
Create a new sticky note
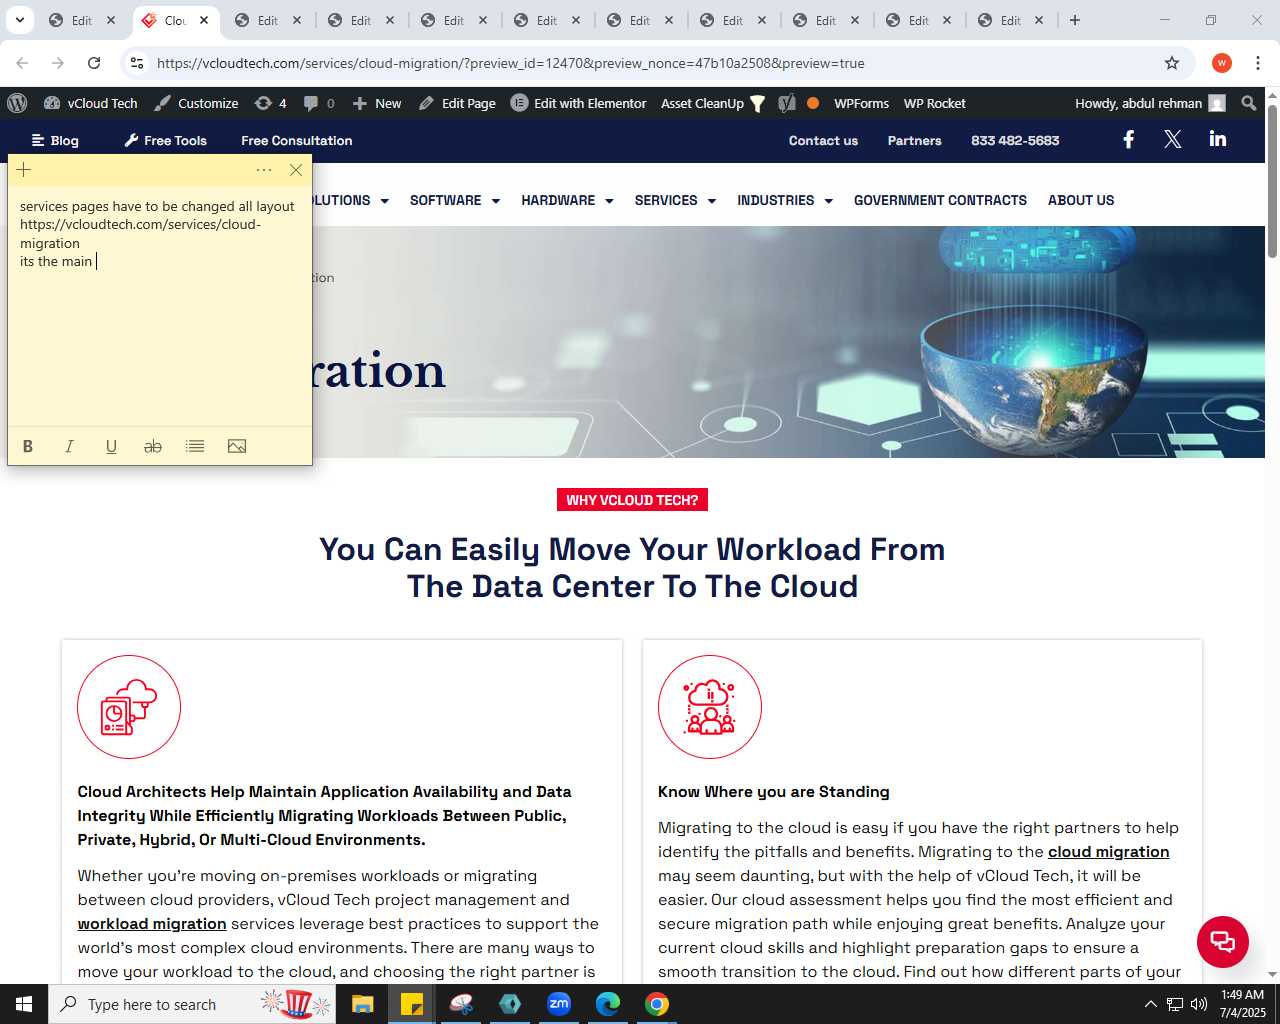tap(24, 170)
